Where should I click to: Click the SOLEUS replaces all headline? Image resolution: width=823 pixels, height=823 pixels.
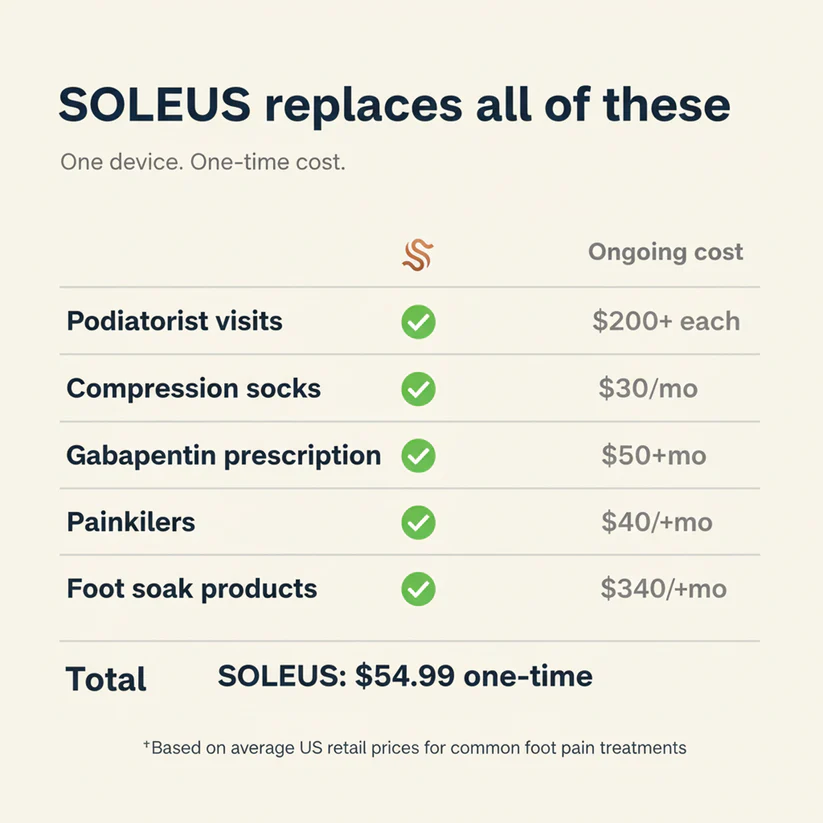394,105
